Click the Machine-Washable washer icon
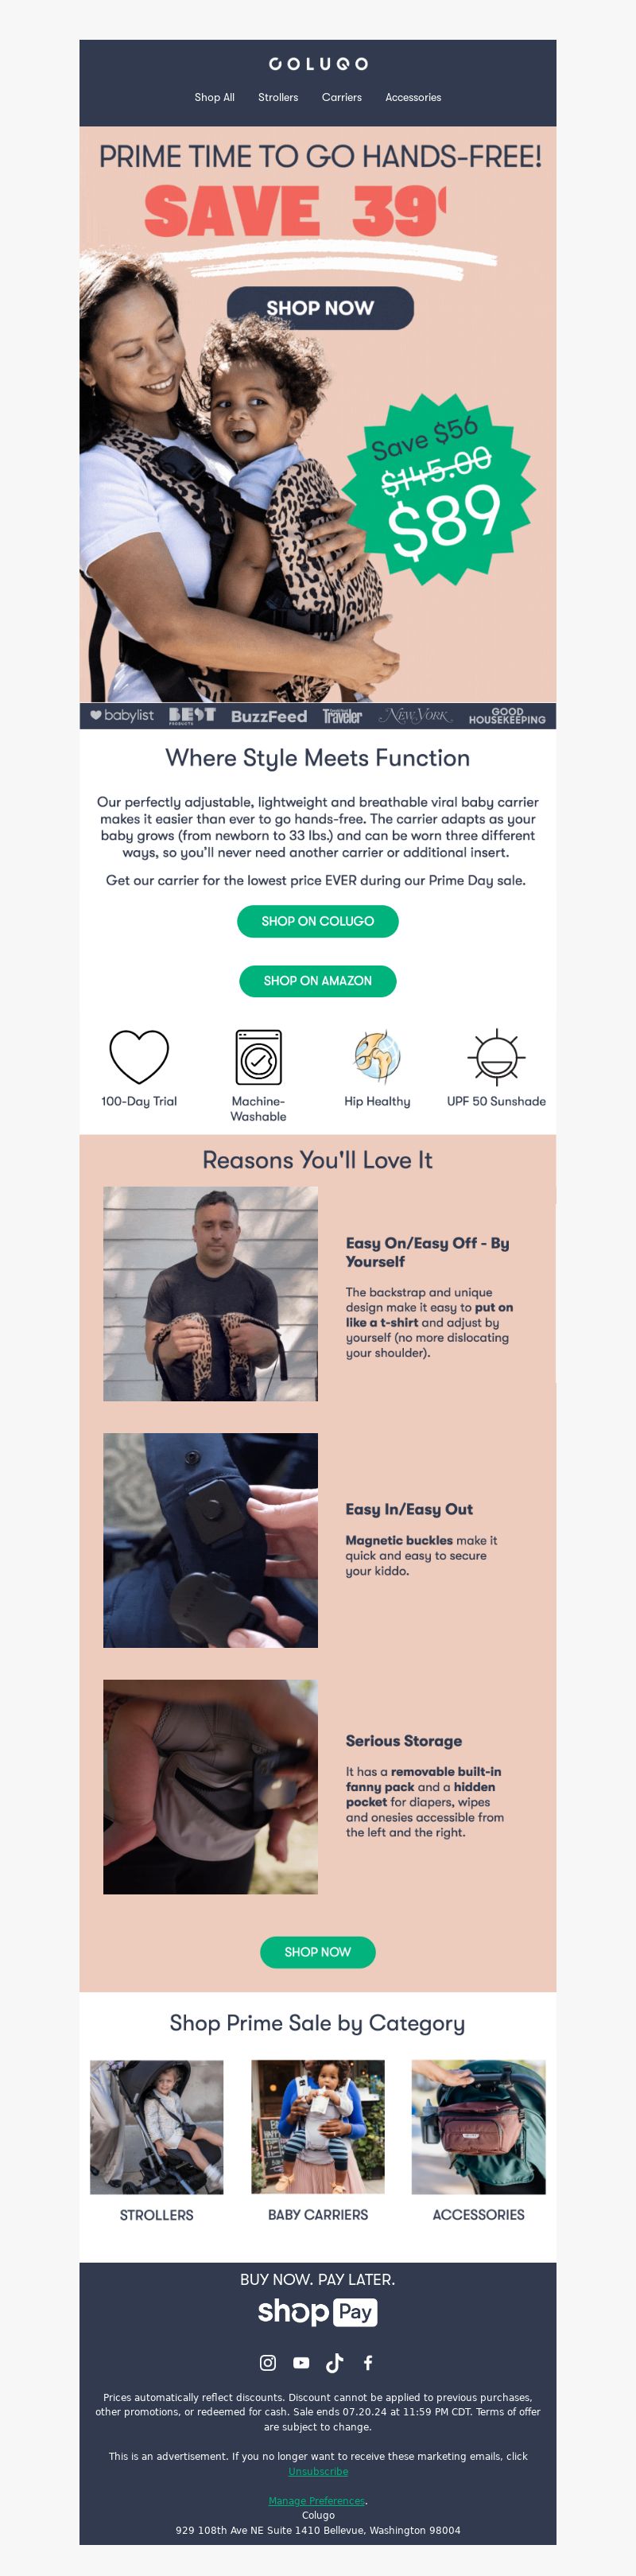 coord(258,1057)
